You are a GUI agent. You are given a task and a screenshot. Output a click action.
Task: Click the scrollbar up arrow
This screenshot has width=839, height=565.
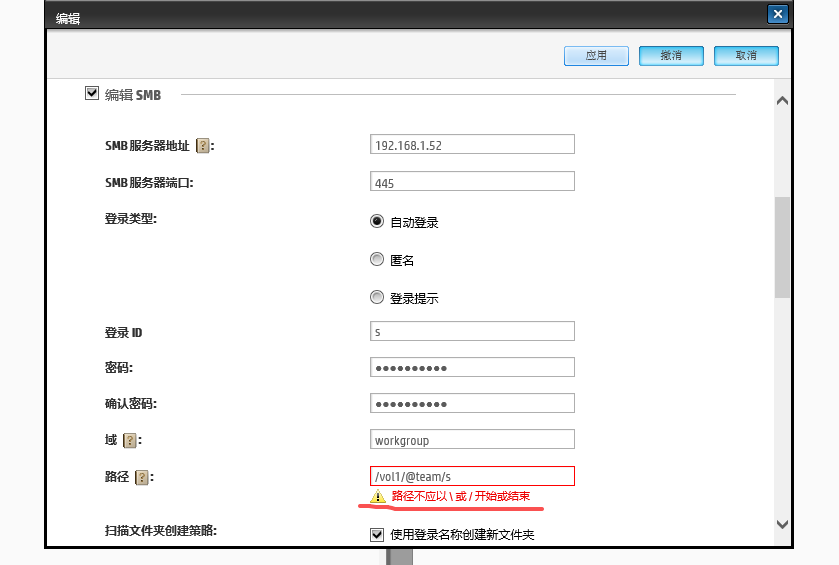[782, 101]
